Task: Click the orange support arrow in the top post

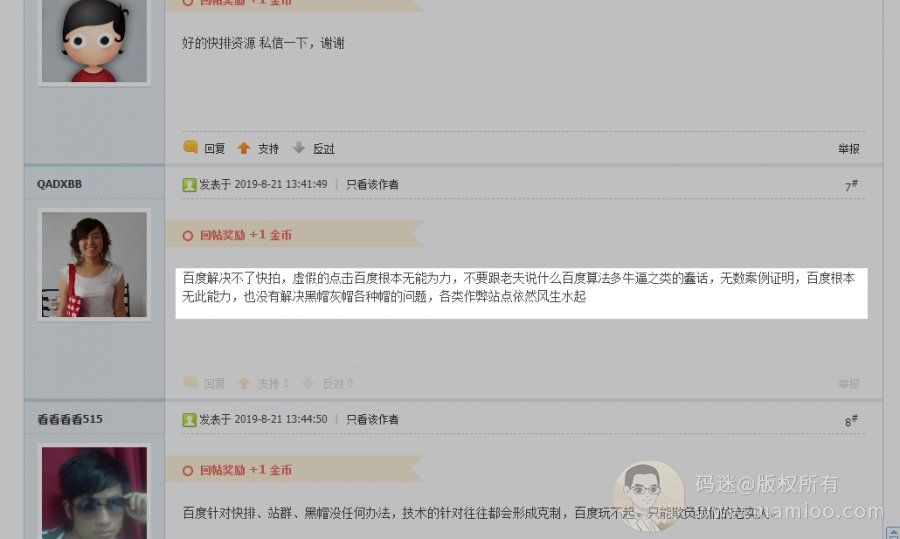Action: tap(243, 148)
